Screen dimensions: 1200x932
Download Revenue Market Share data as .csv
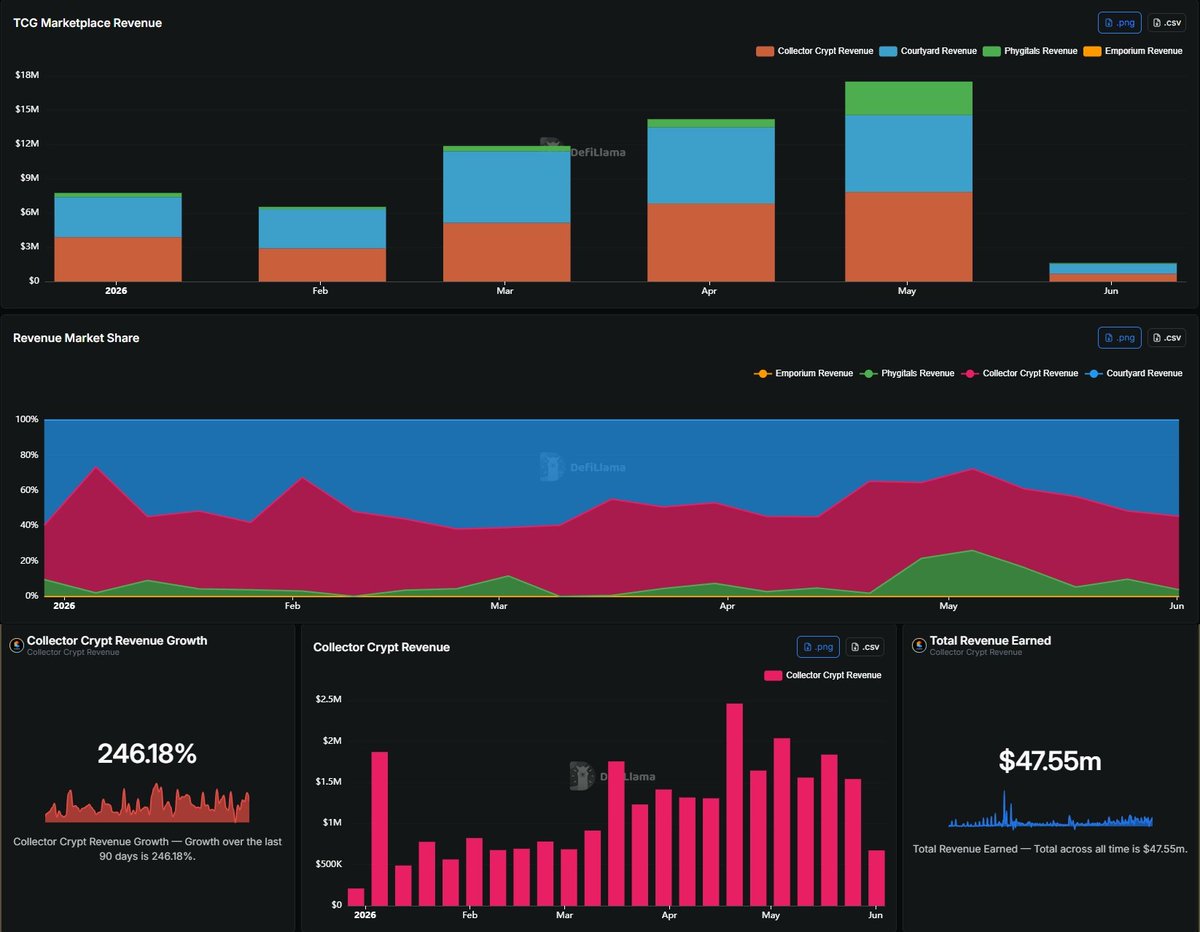coord(1166,338)
